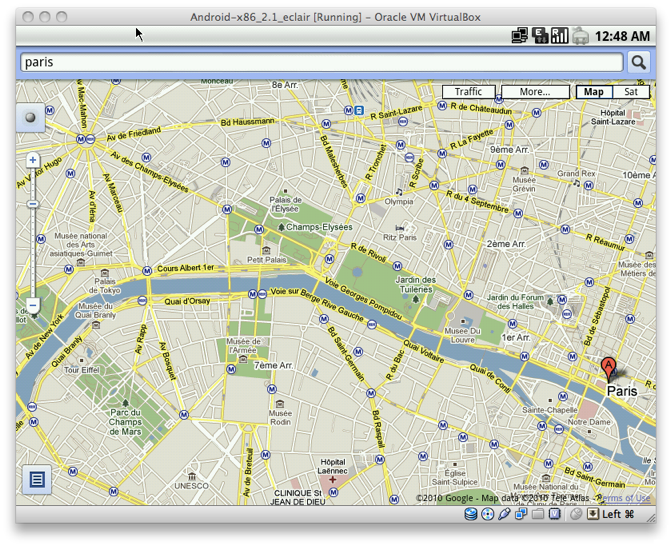
Task: Click VirtualBox optical disc indicator icon
Action: [487, 514]
